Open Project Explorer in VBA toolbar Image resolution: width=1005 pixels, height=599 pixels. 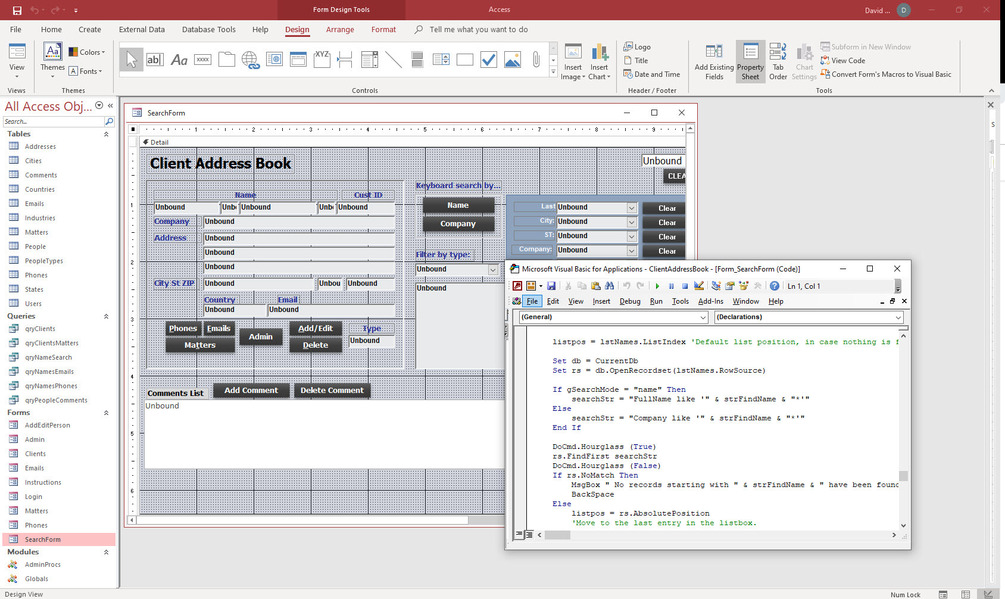pos(716,286)
